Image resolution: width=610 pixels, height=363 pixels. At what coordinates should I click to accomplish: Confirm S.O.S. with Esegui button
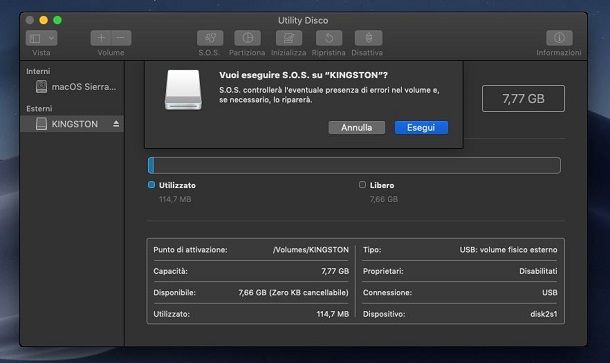tap(421, 128)
